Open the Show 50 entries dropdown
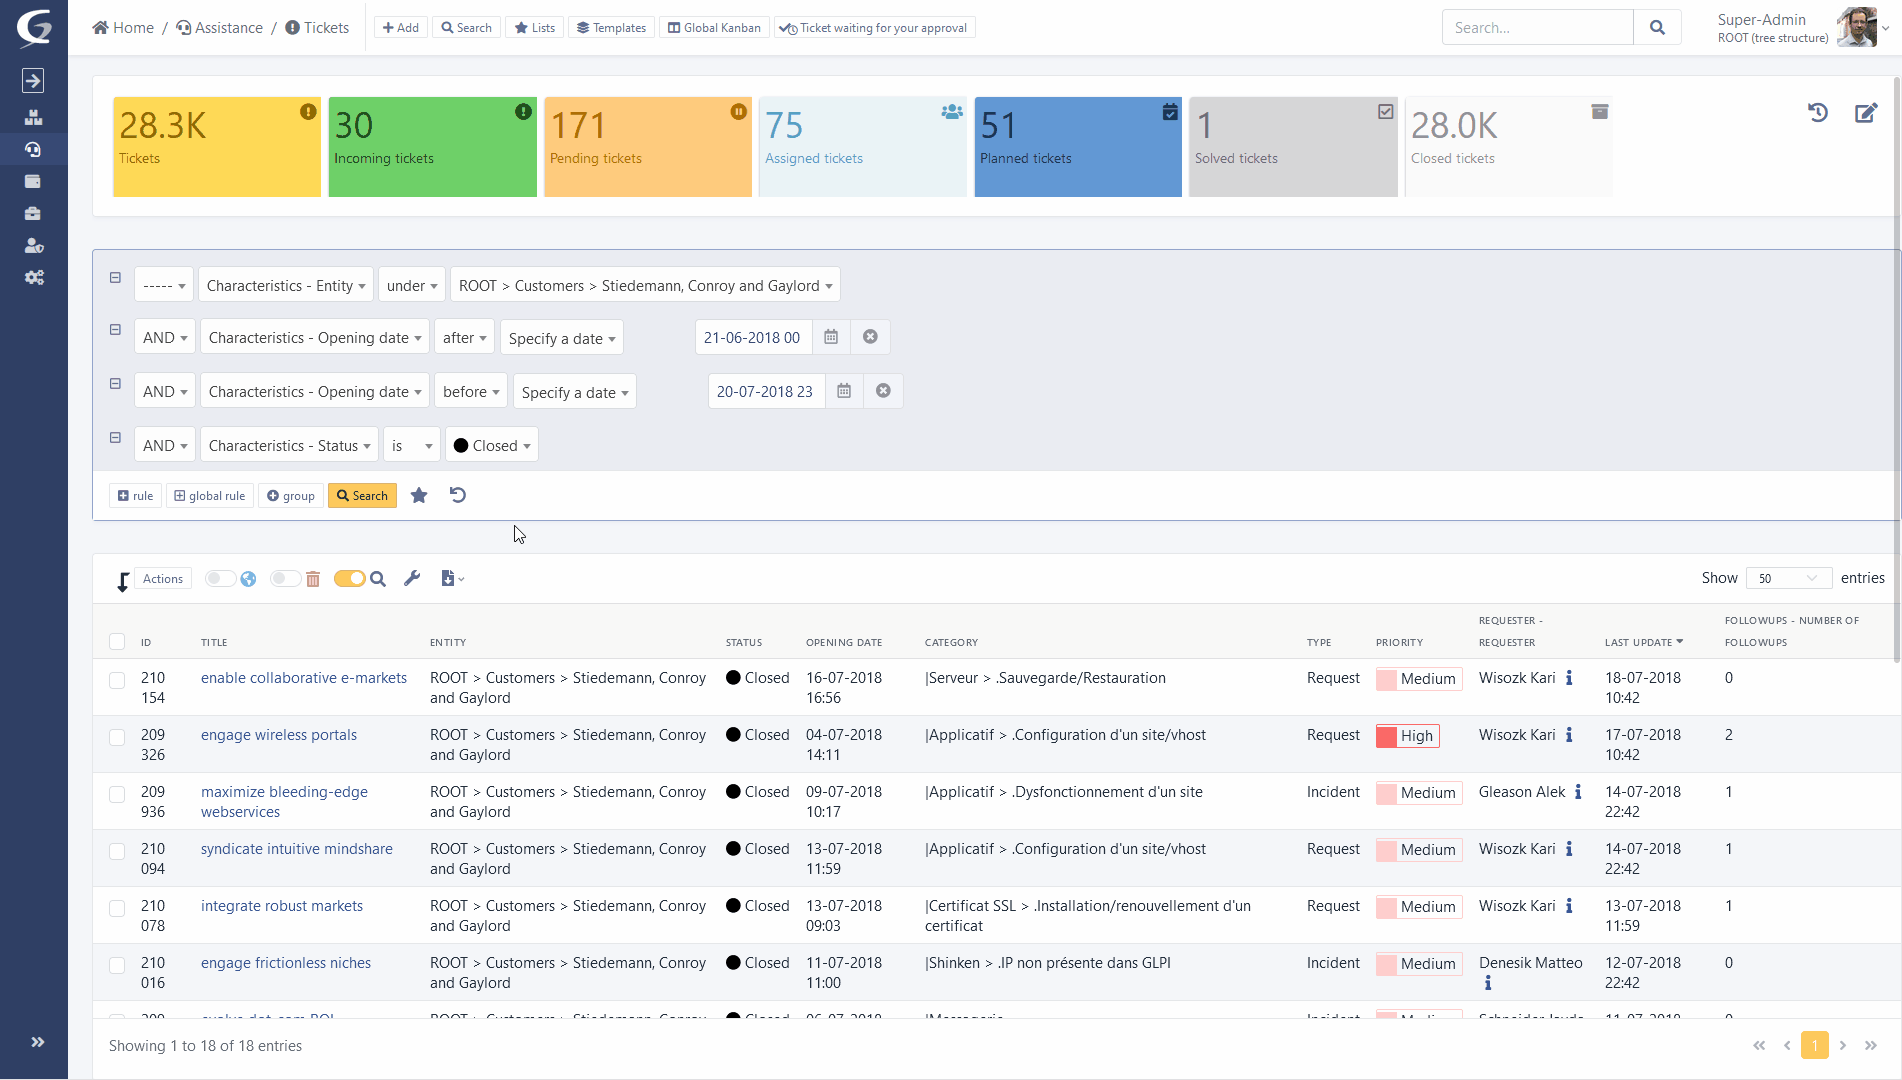This screenshot has width=1902, height=1080. click(1788, 578)
